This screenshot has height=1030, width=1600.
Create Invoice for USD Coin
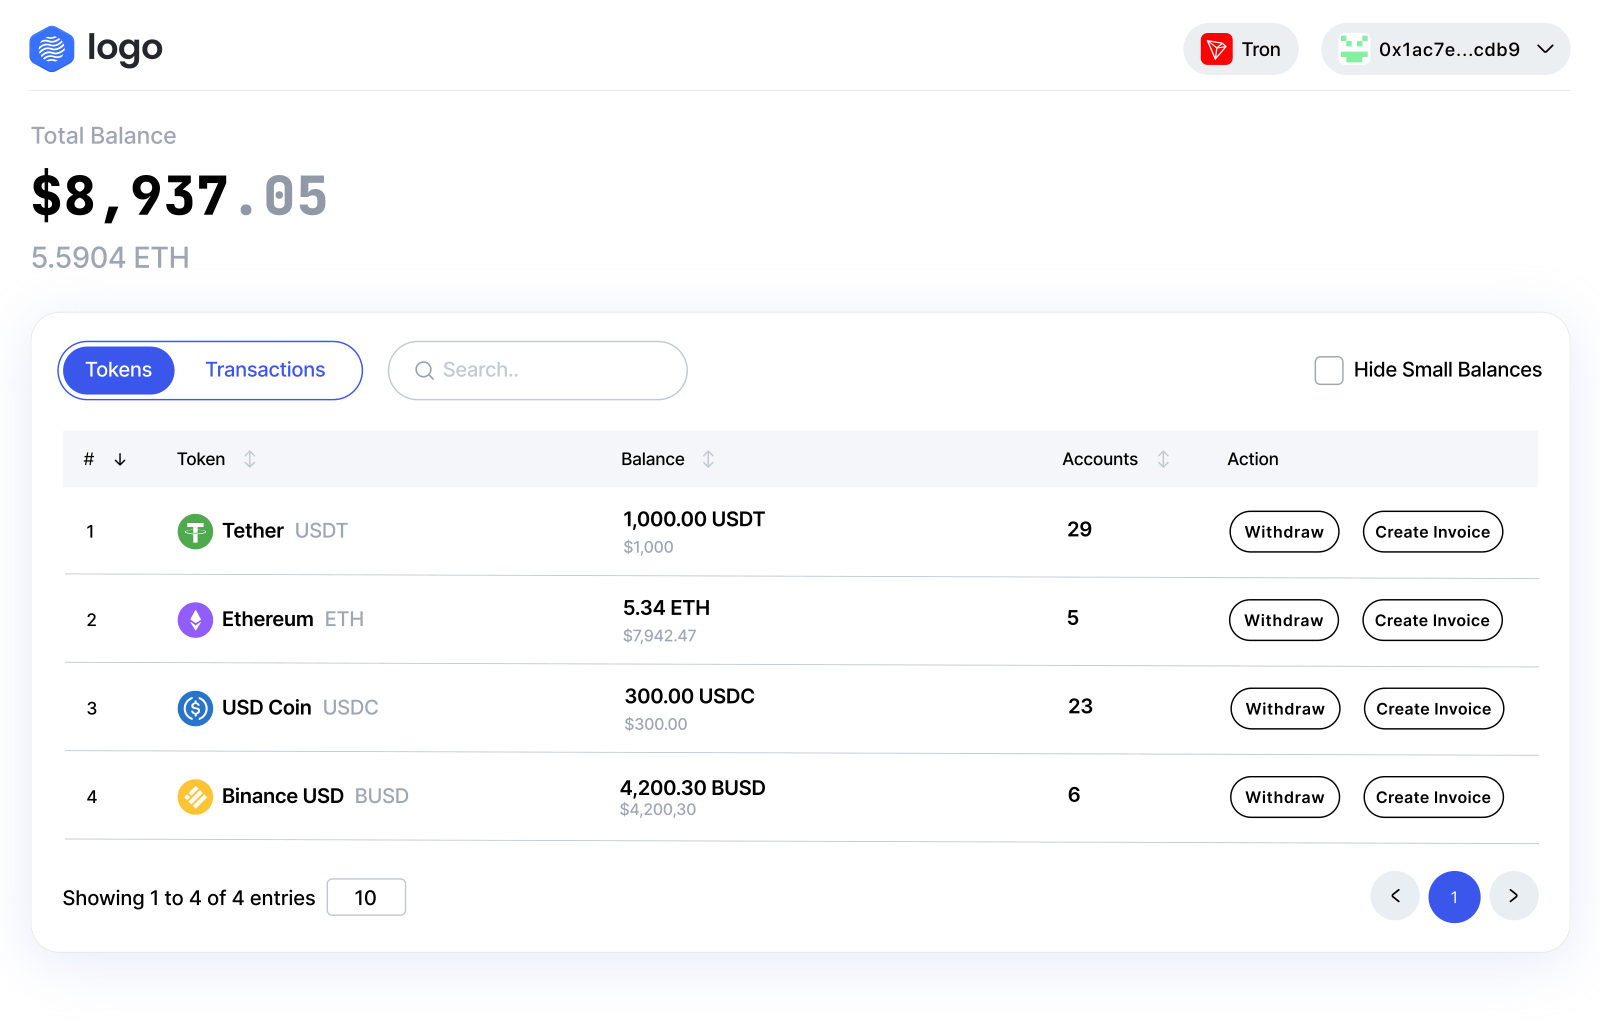[1434, 709]
